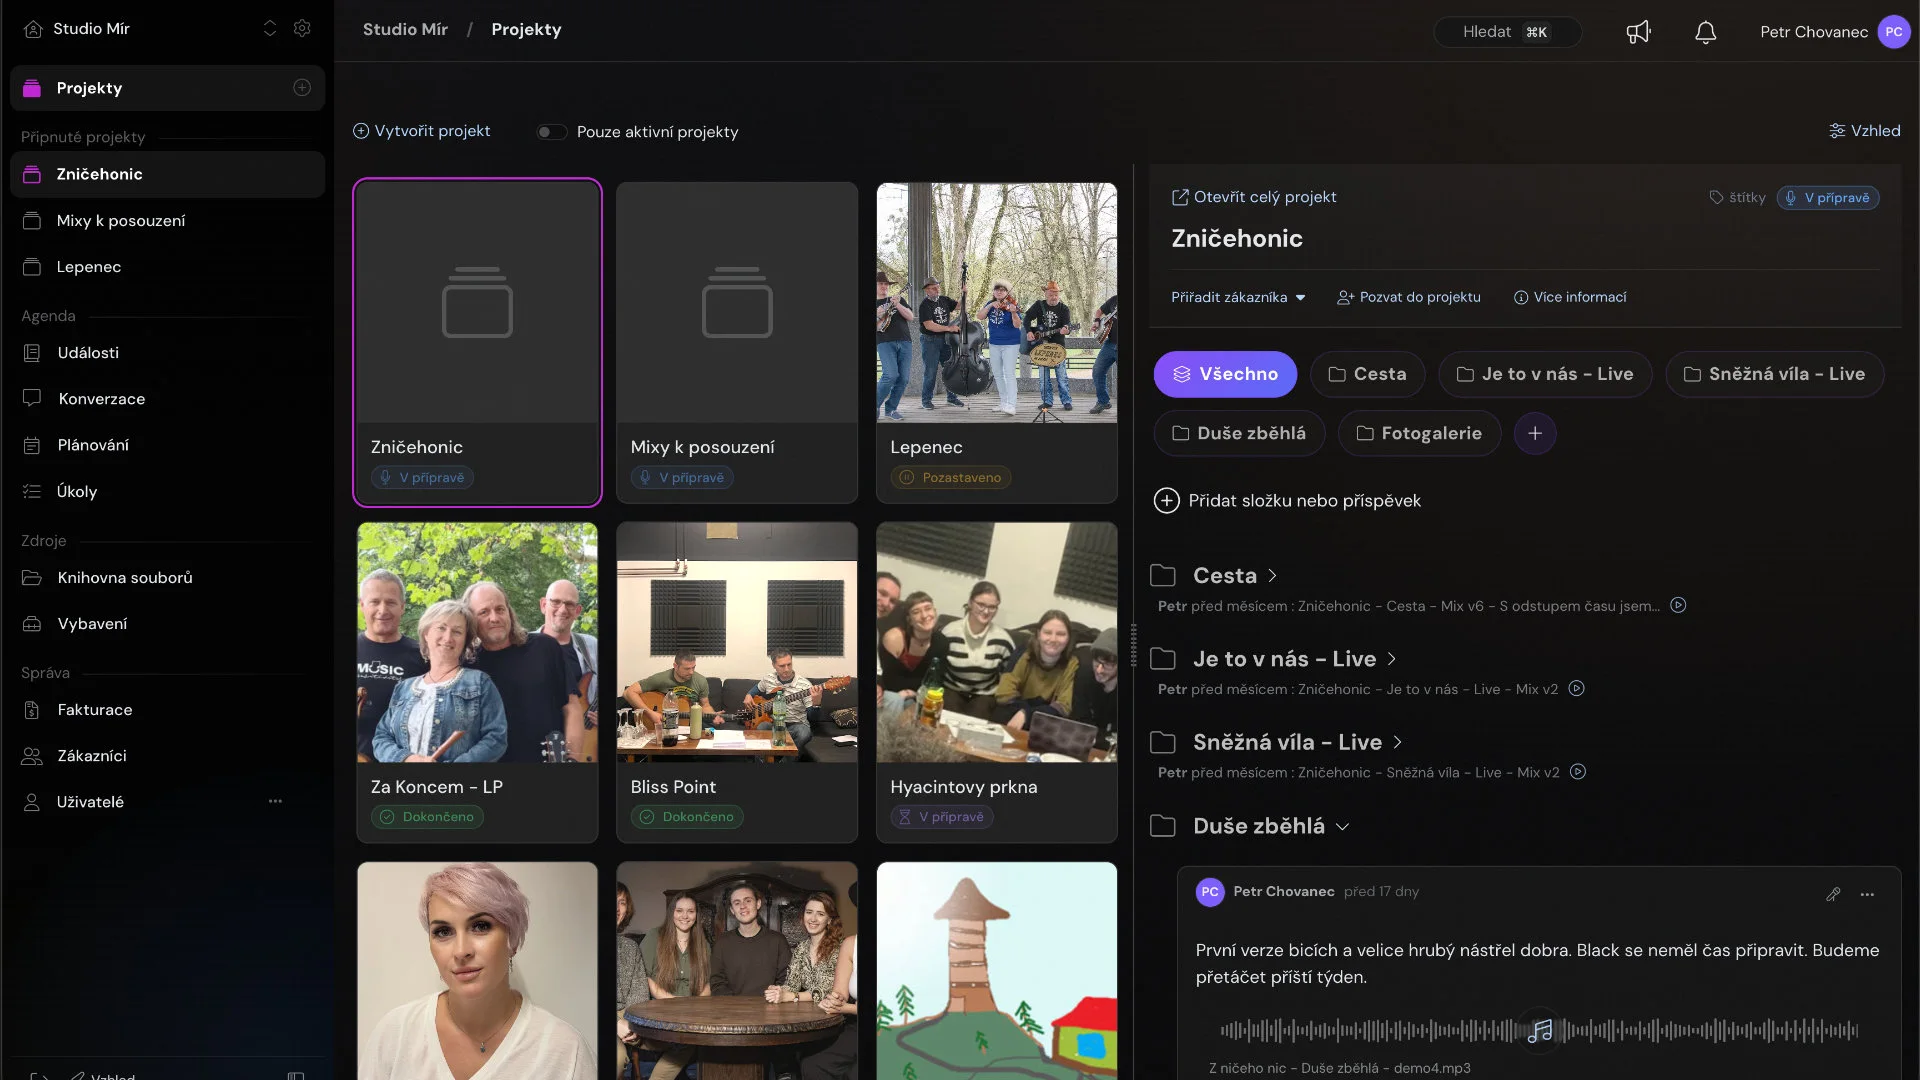Click Vytvořit projekt button
The height and width of the screenshot is (1080, 1920).
tap(421, 131)
